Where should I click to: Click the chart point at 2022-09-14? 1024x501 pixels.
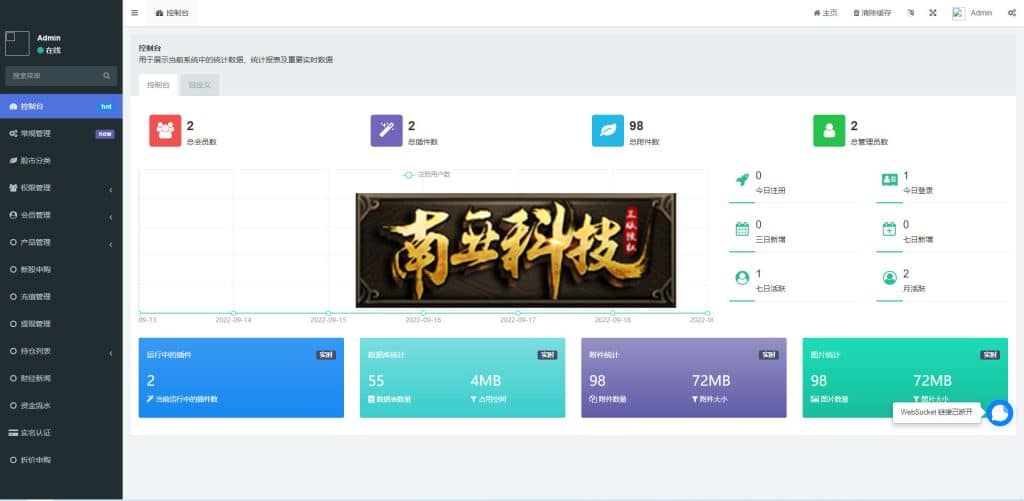[x=234, y=313]
